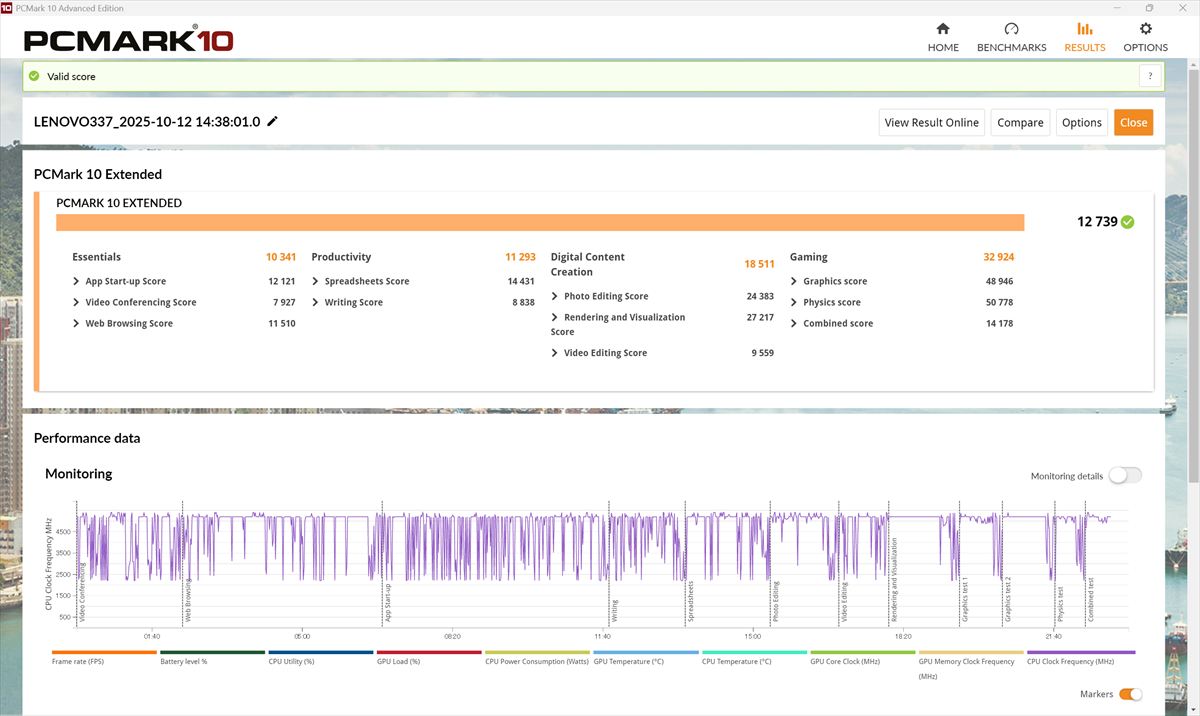The image size is (1200, 716).
Task: Enable the Monitoring details toggle
Action: [1124, 476]
